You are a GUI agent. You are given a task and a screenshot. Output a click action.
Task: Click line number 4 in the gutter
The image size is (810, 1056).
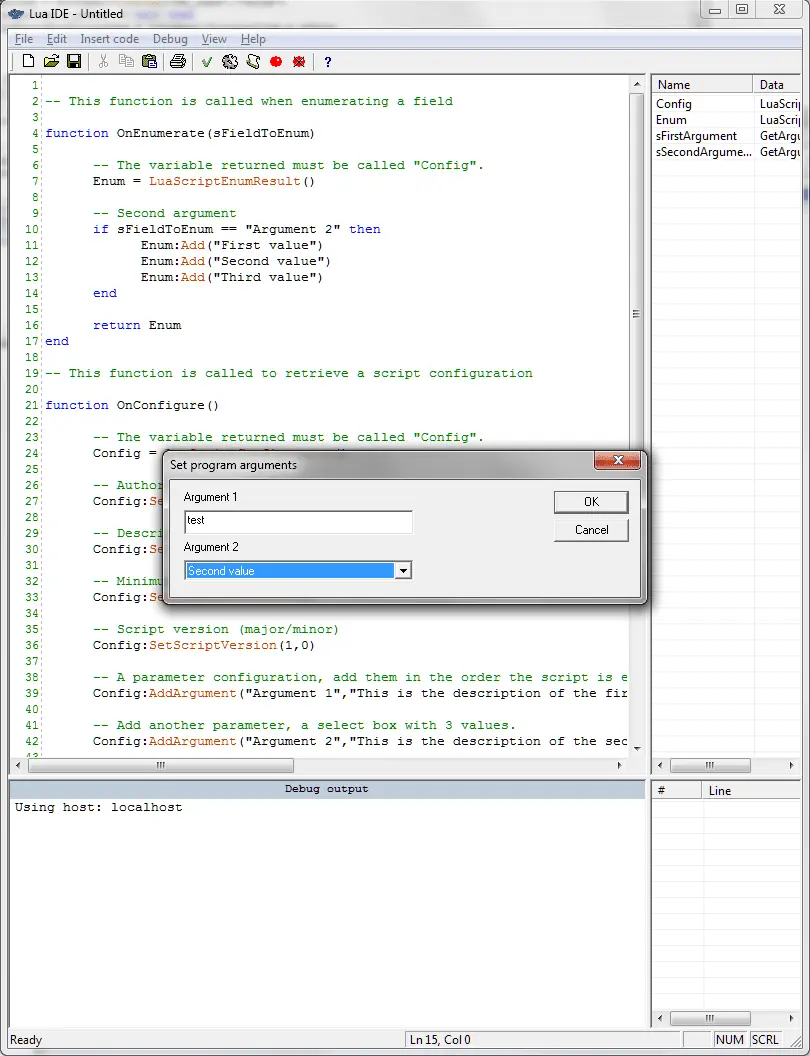coord(35,133)
